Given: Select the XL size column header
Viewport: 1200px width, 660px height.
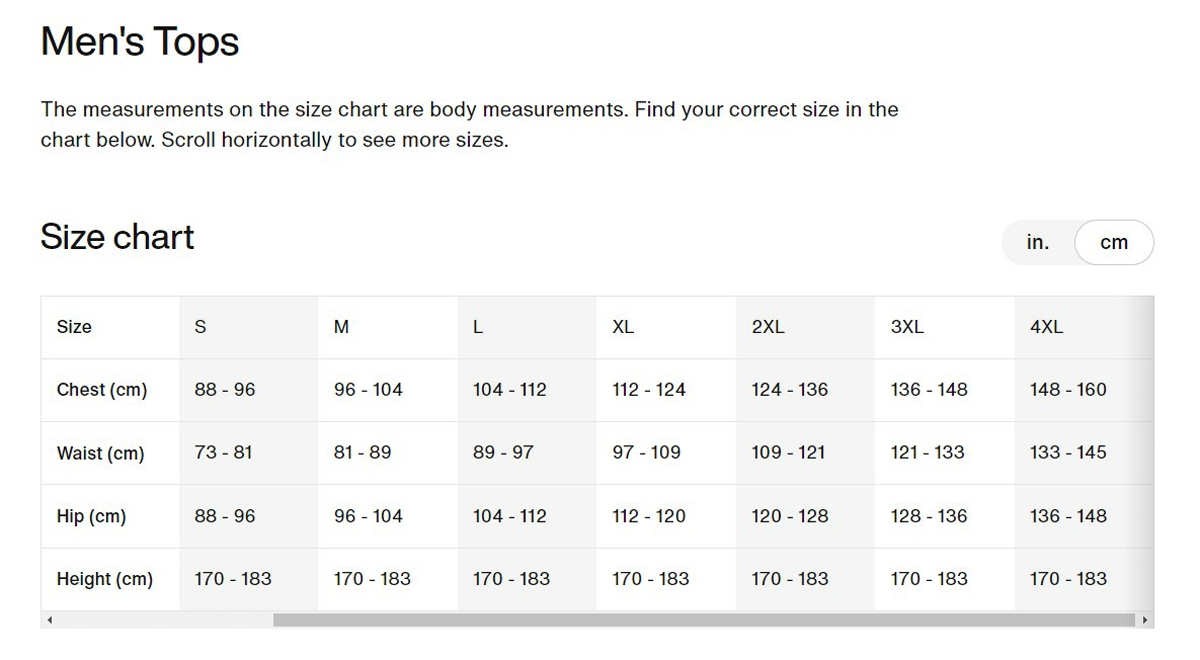Looking at the screenshot, I should 623,327.
